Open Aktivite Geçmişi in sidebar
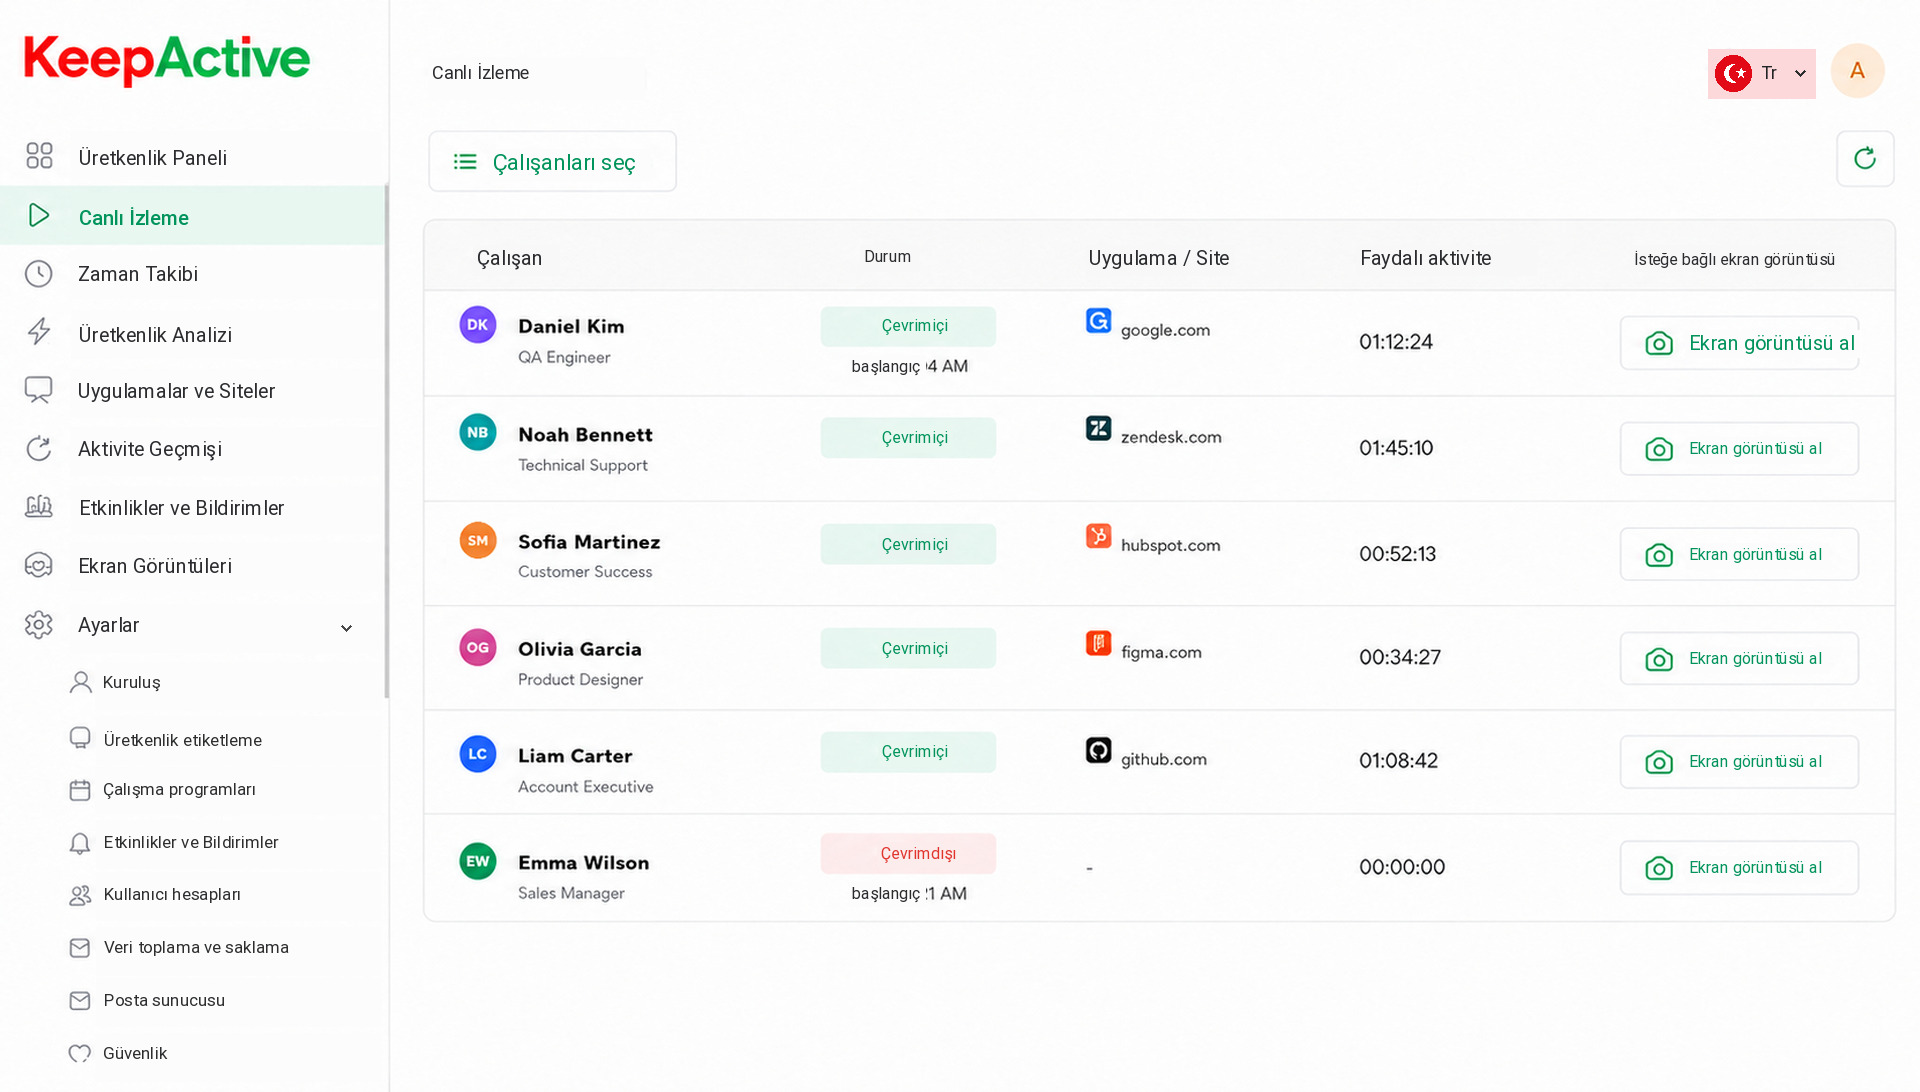Viewport: 1920px width, 1092px height. coord(193,449)
